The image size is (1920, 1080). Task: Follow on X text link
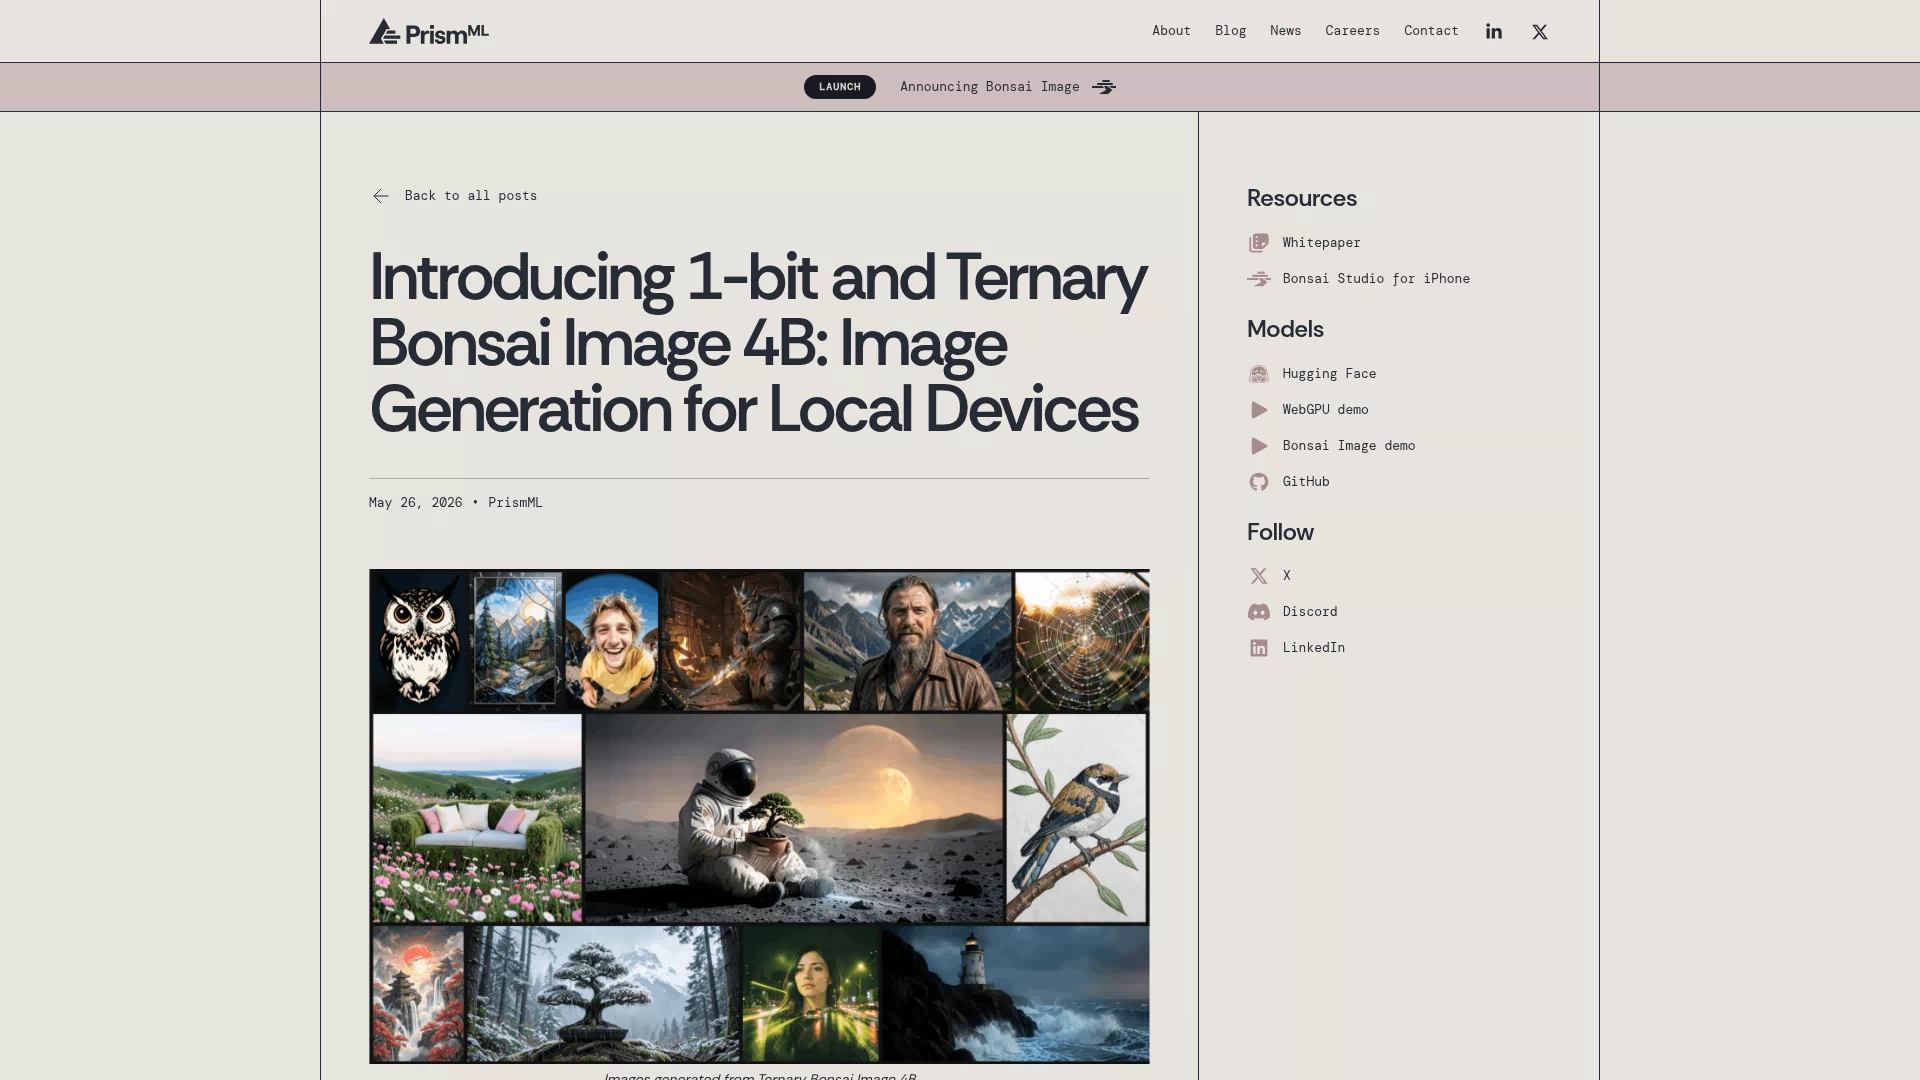pyautogui.click(x=1287, y=576)
